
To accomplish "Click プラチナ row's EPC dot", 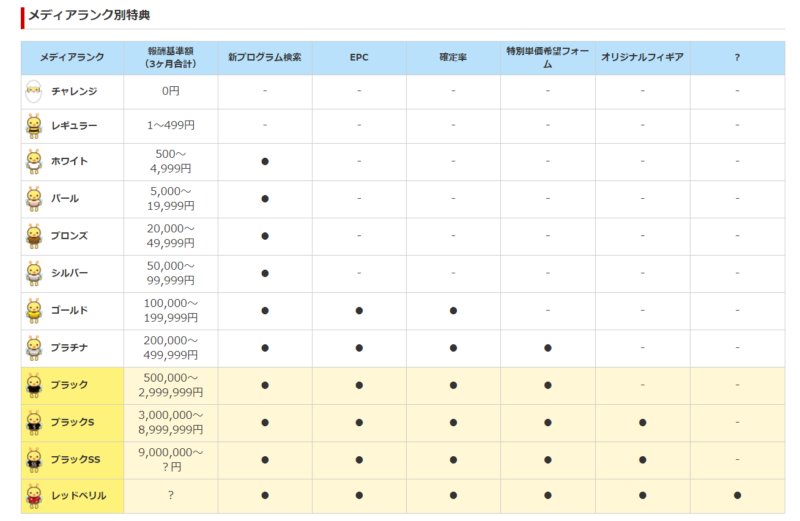I will pos(359,348).
